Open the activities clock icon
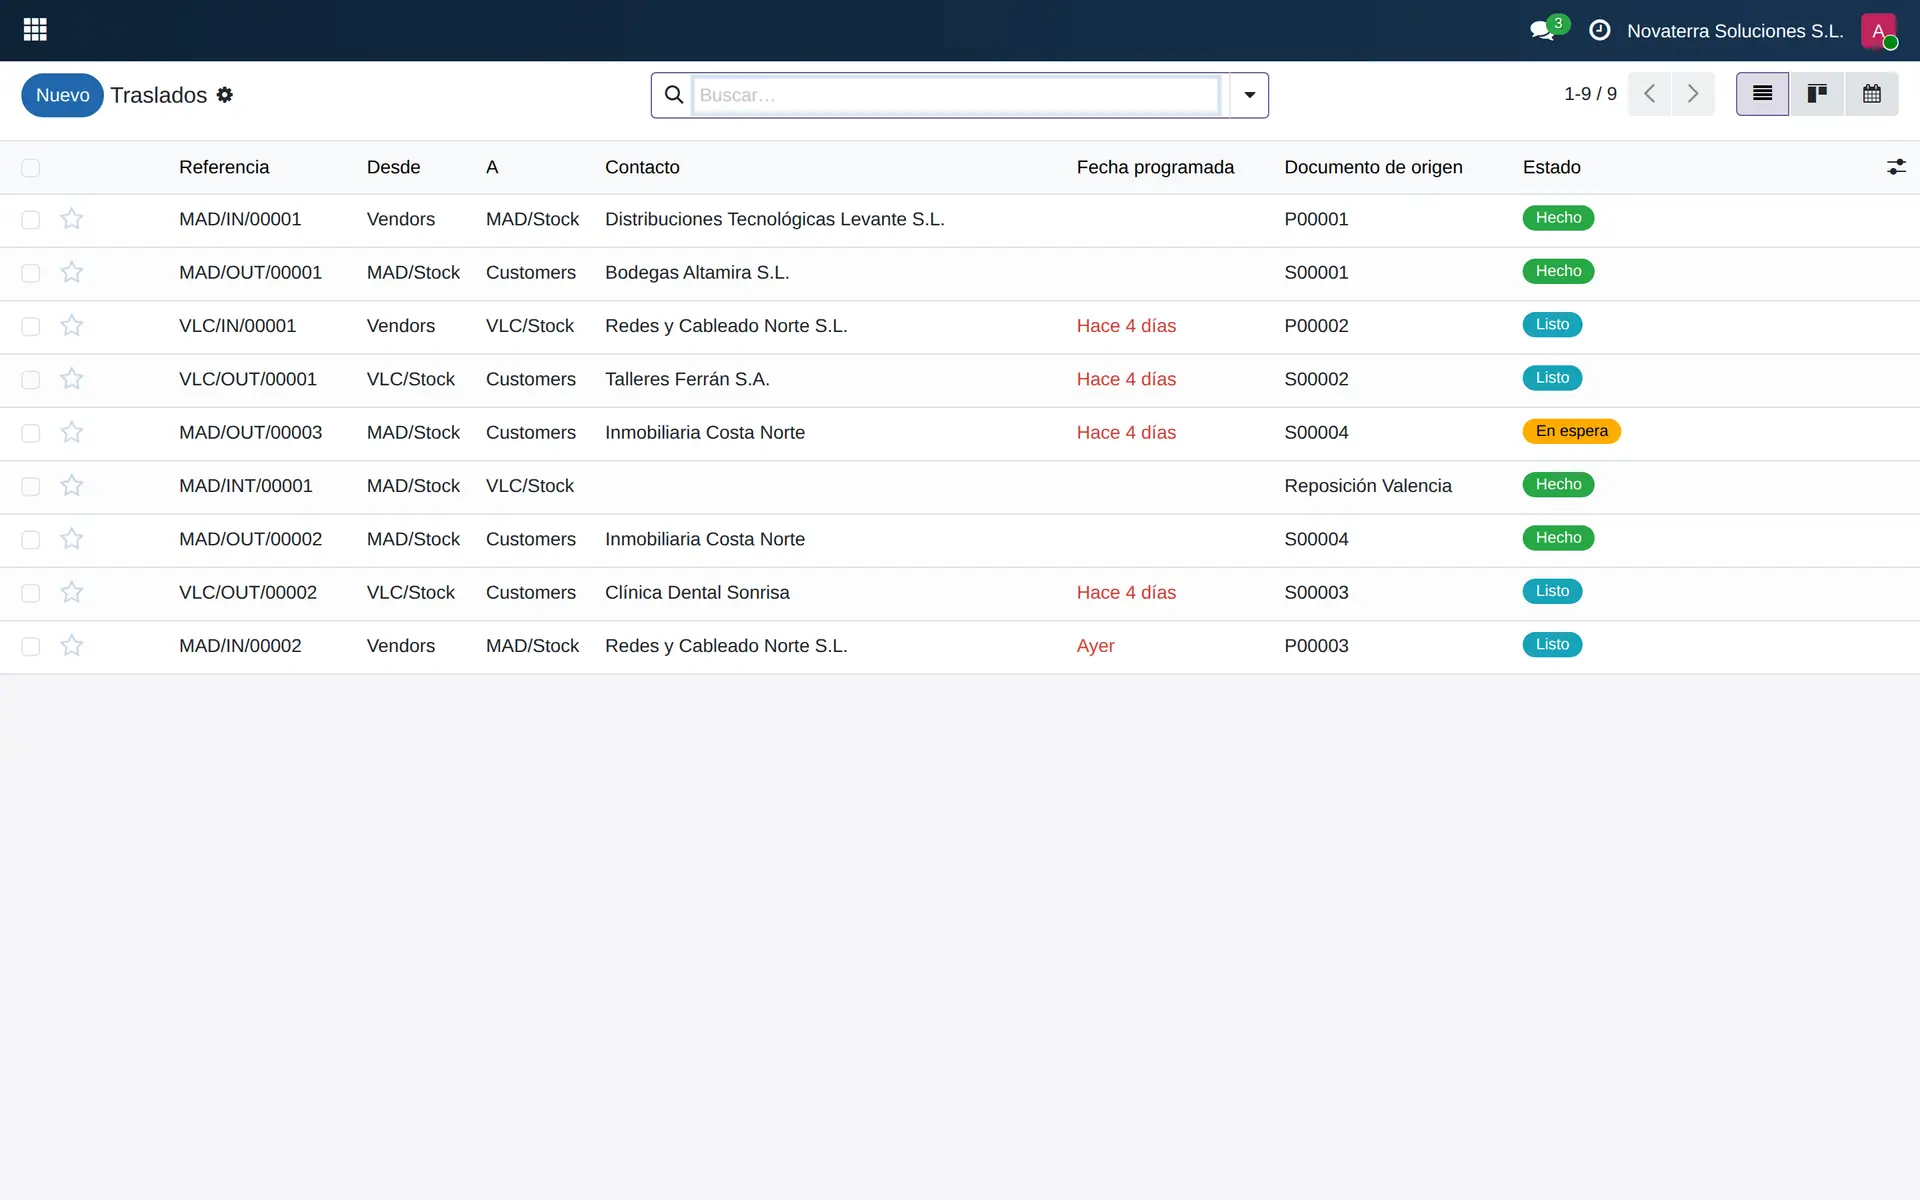The image size is (1920, 1200). pyautogui.click(x=1599, y=31)
